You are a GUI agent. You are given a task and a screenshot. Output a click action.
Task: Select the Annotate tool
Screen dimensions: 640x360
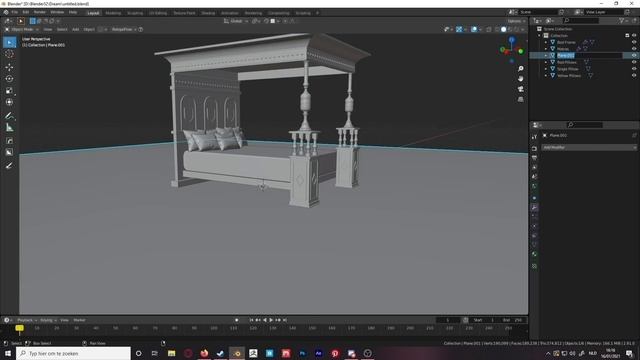pos(9,116)
